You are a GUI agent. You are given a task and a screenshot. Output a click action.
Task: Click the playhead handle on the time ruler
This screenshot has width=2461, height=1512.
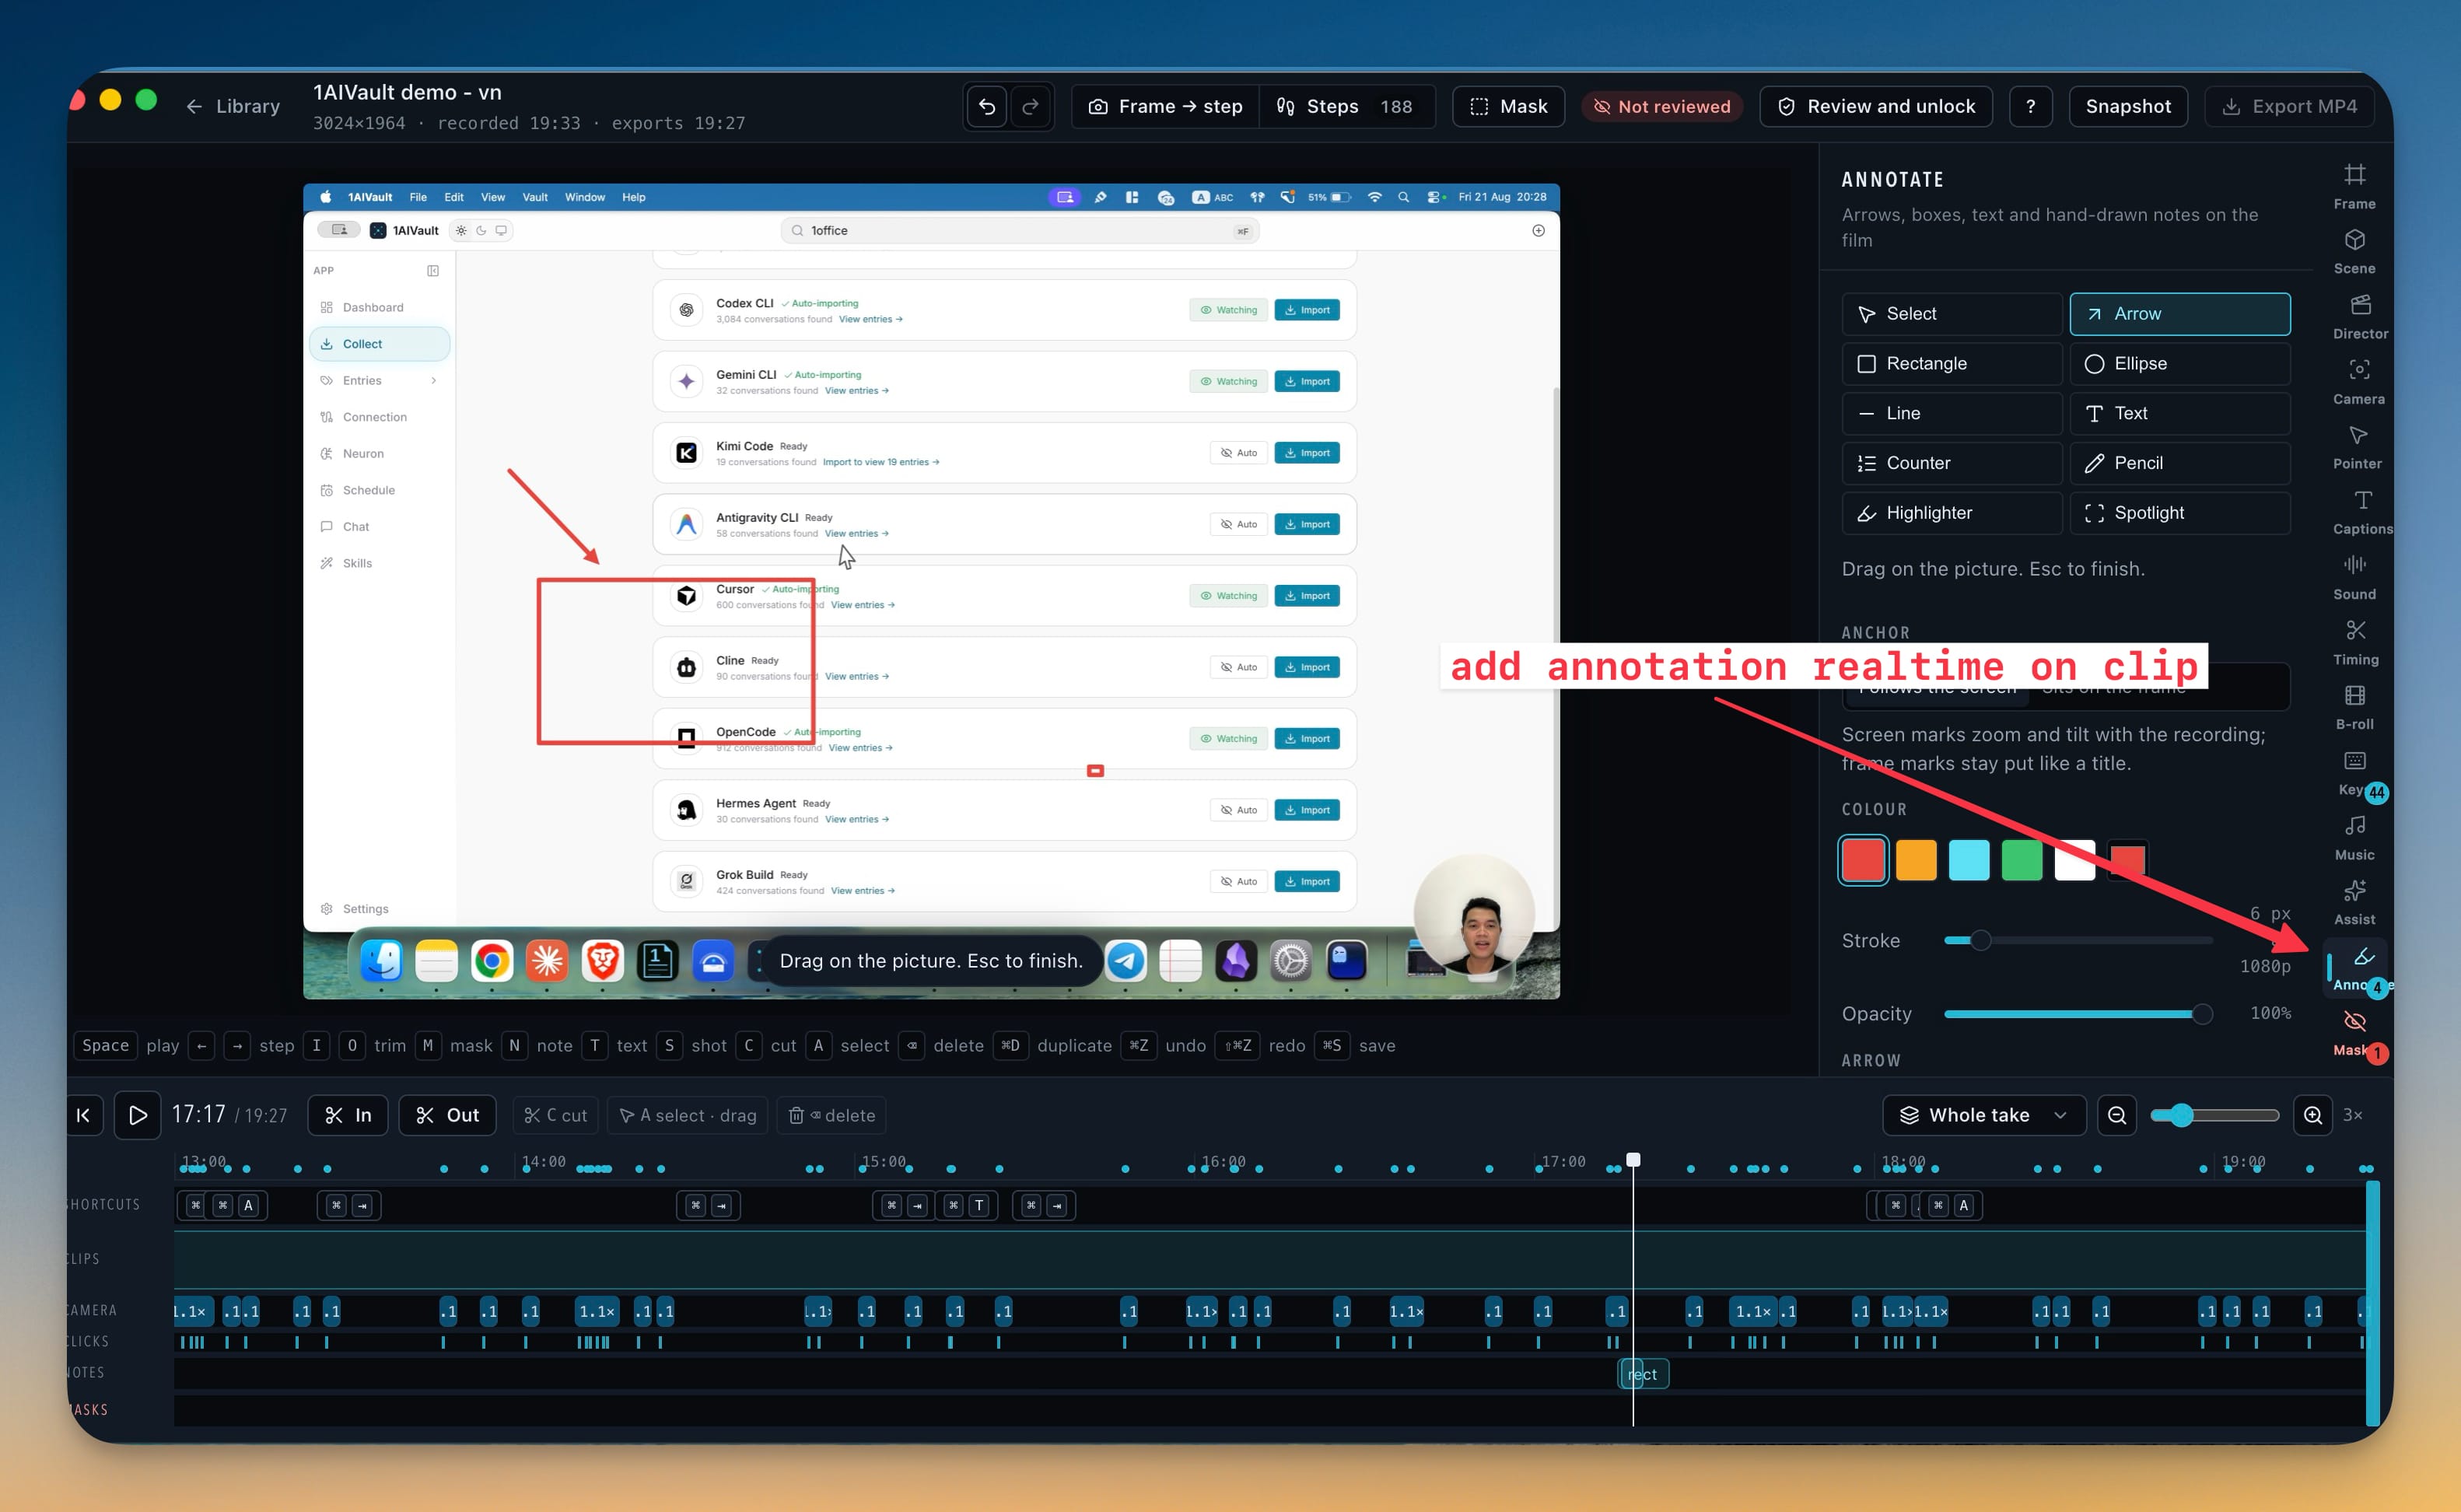(x=1633, y=1160)
